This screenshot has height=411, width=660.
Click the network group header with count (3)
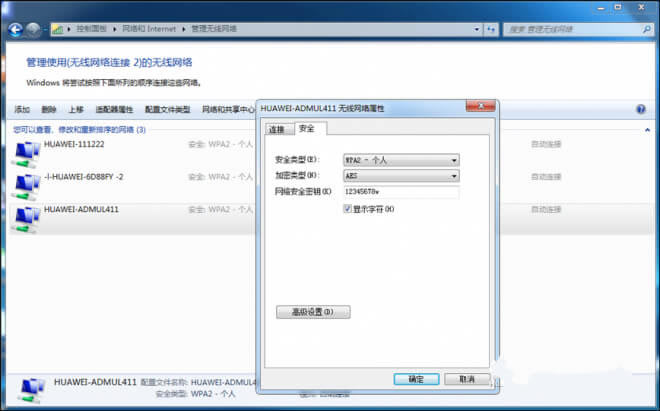coord(80,130)
